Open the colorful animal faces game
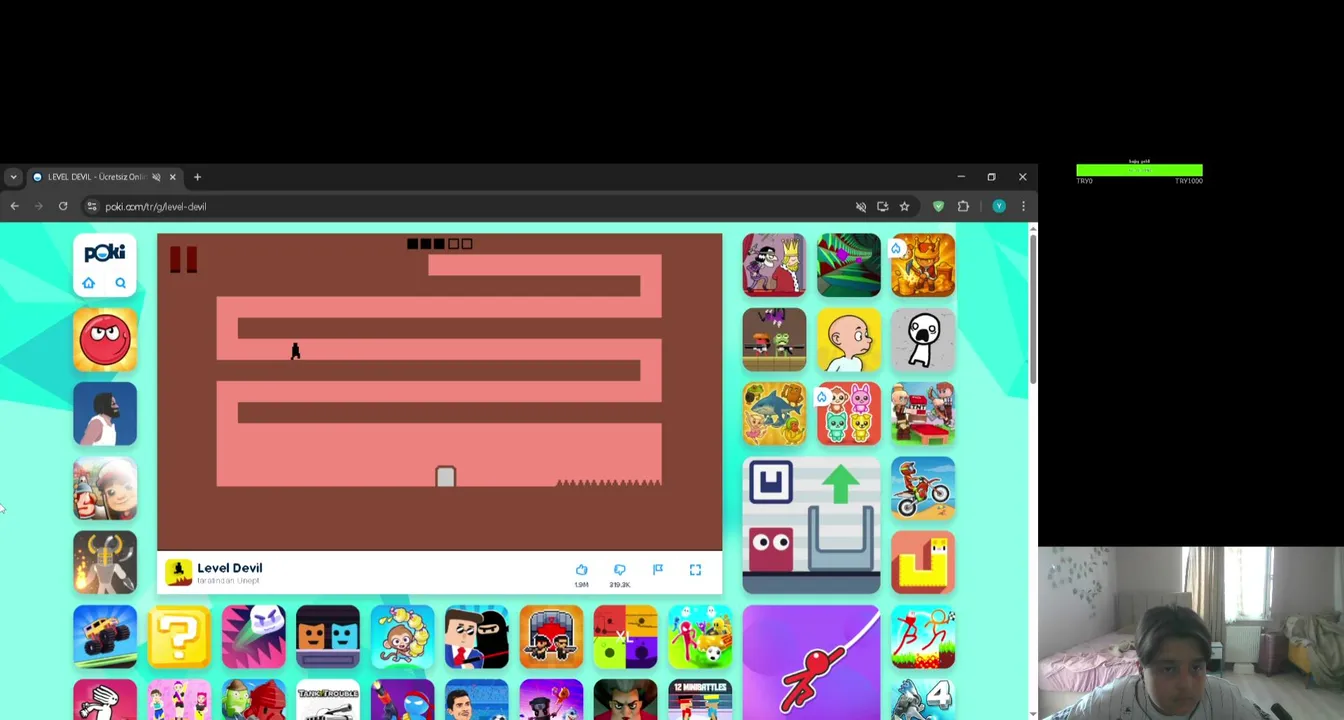 [x=849, y=413]
